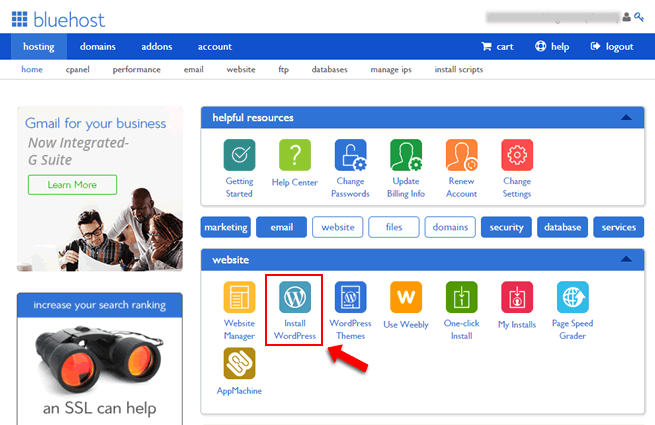
Task: Click the Renew Account icon
Action: pos(462,155)
